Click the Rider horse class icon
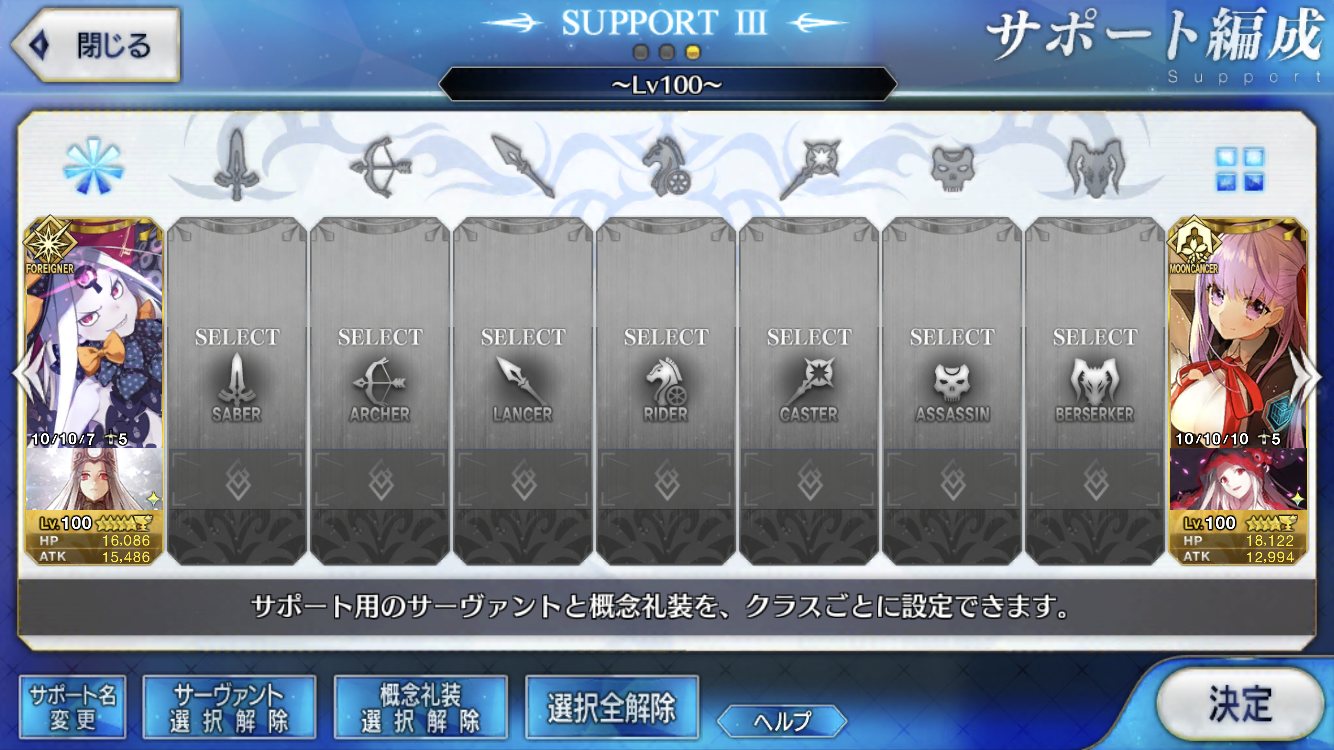The image size is (1334, 750). 666,166
